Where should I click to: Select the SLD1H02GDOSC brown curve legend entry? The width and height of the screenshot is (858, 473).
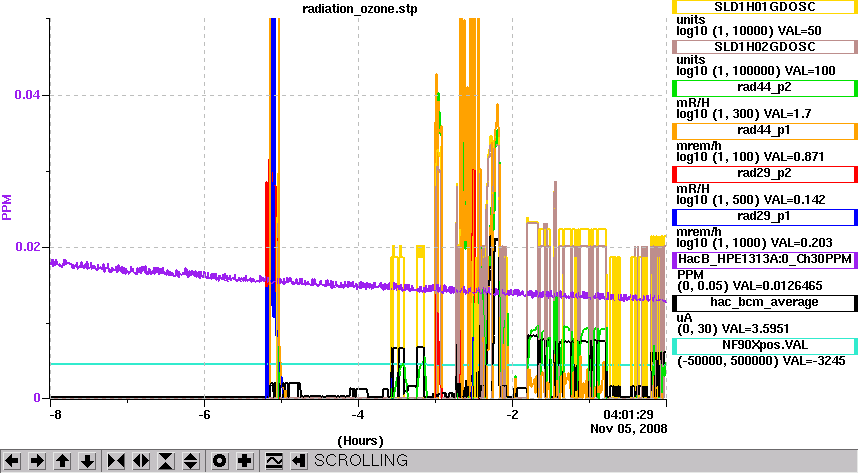(x=764, y=47)
